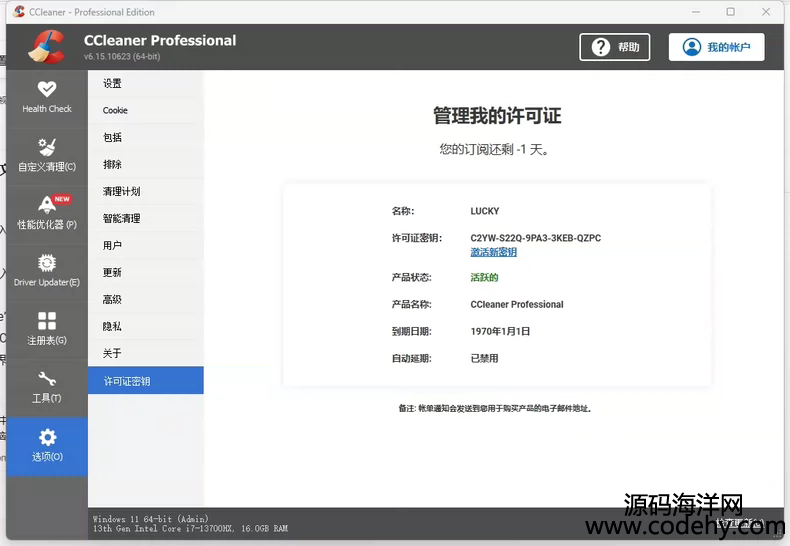
Task: Click the product status 活跃的
Action: [484, 278]
